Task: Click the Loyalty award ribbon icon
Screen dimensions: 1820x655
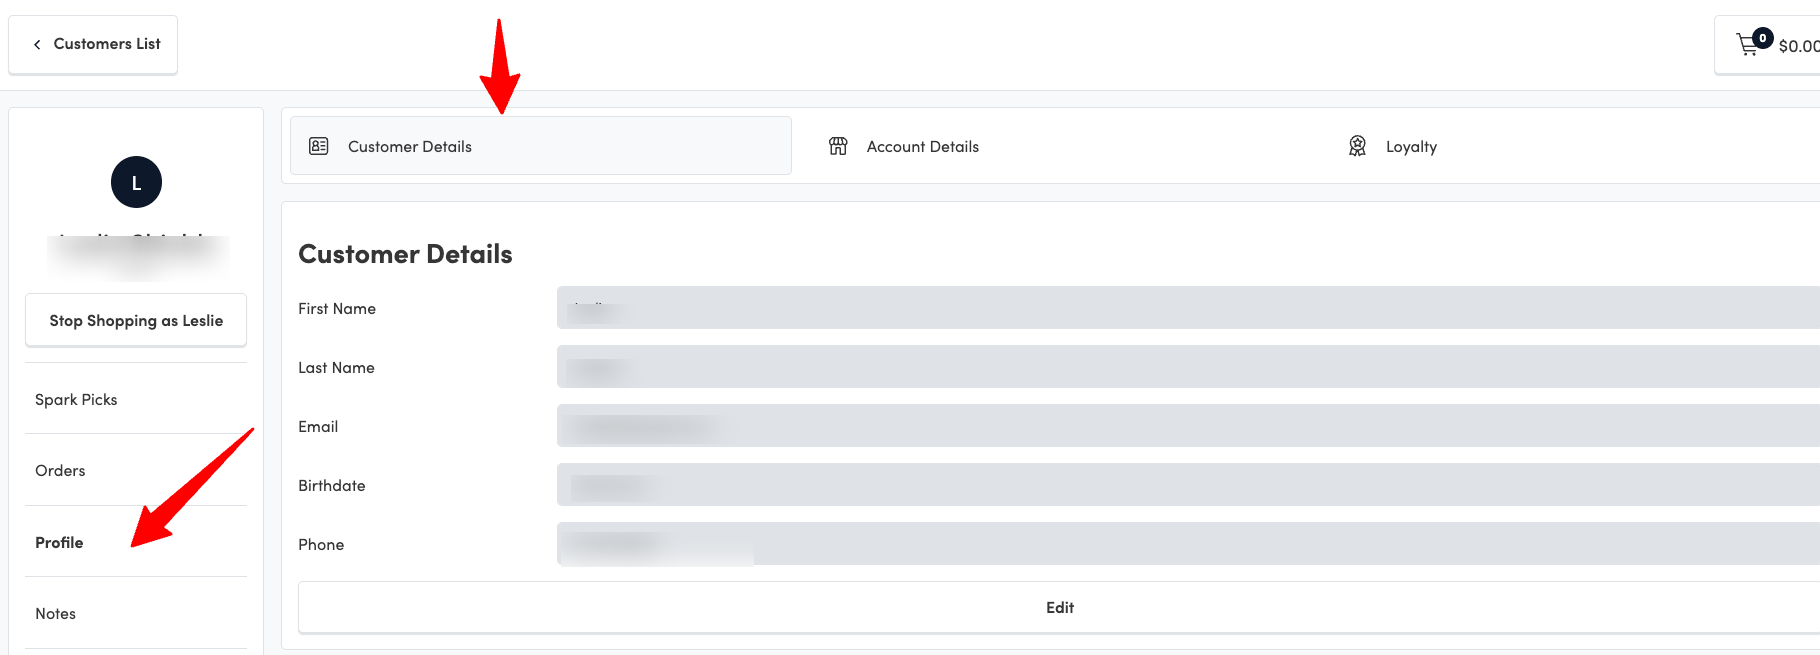Action: pos(1357,146)
